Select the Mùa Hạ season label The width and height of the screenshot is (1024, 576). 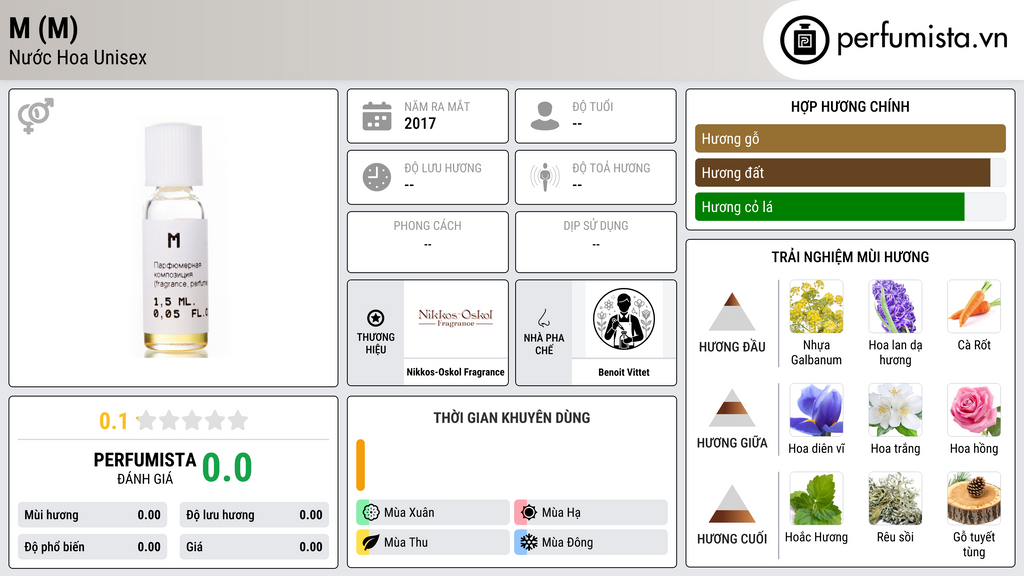click(561, 513)
